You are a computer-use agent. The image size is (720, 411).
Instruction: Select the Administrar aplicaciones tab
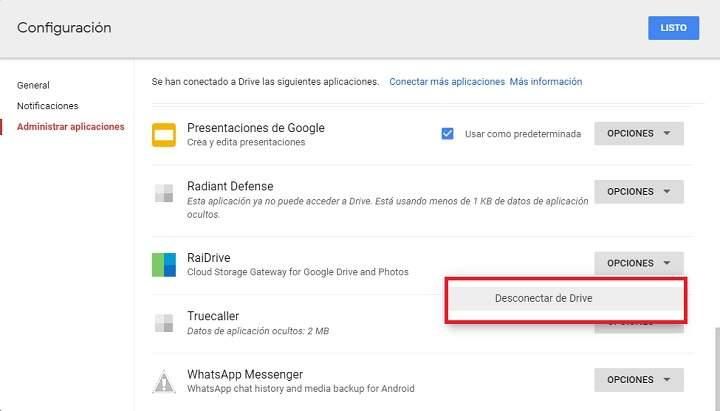point(70,127)
